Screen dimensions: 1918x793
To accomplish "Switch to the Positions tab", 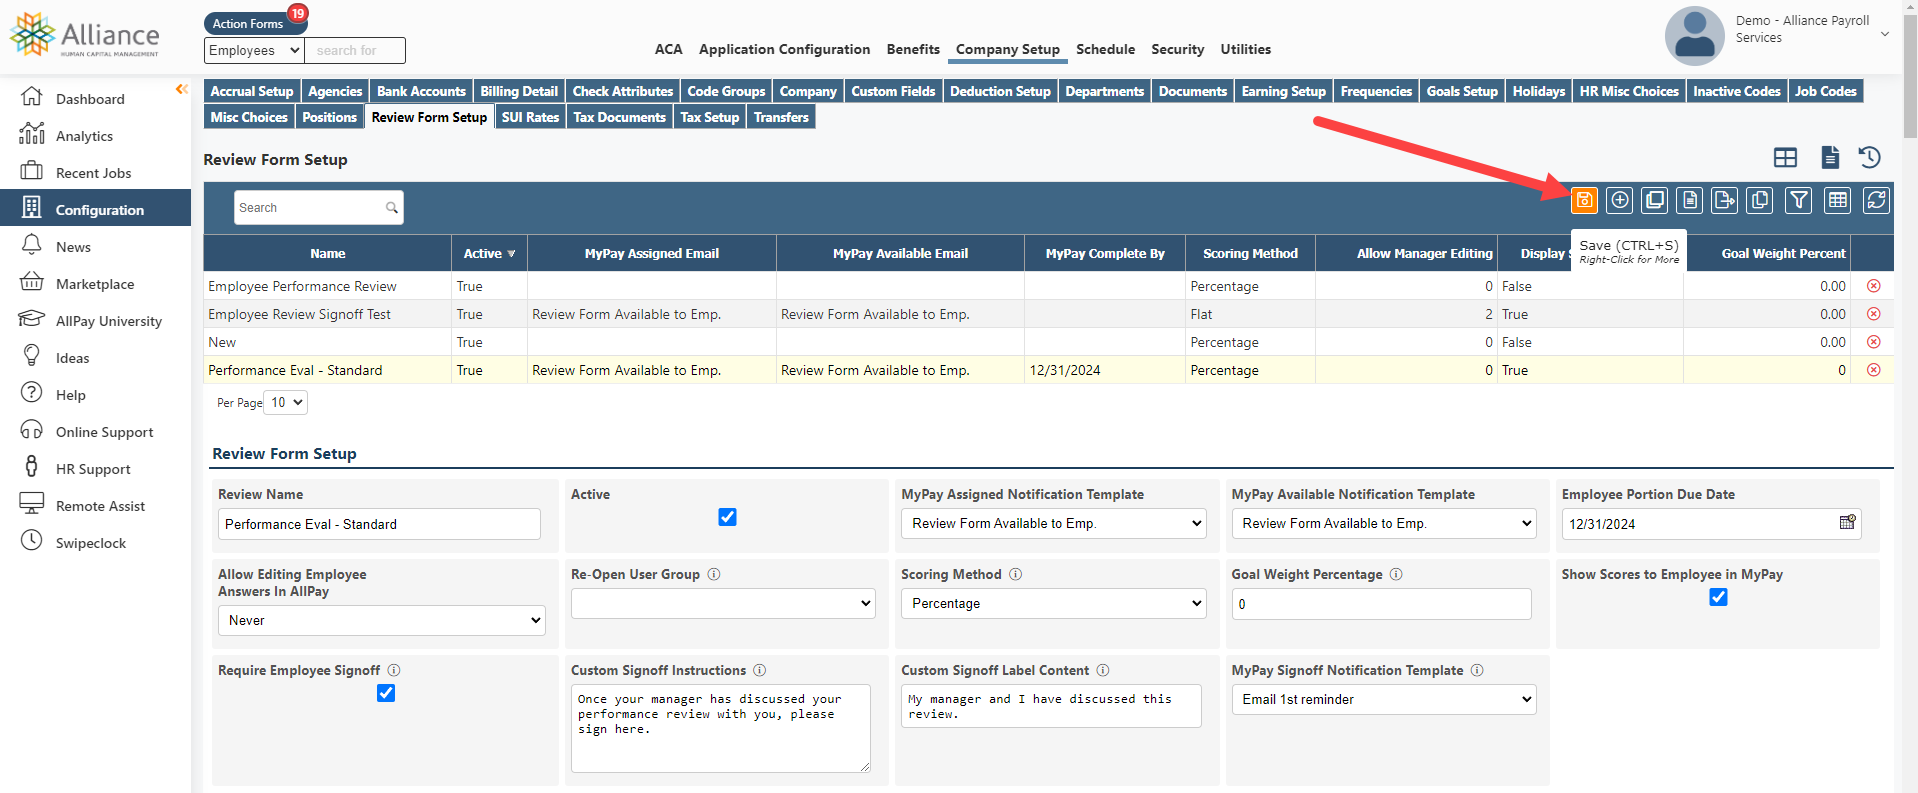I will coord(329,117).
